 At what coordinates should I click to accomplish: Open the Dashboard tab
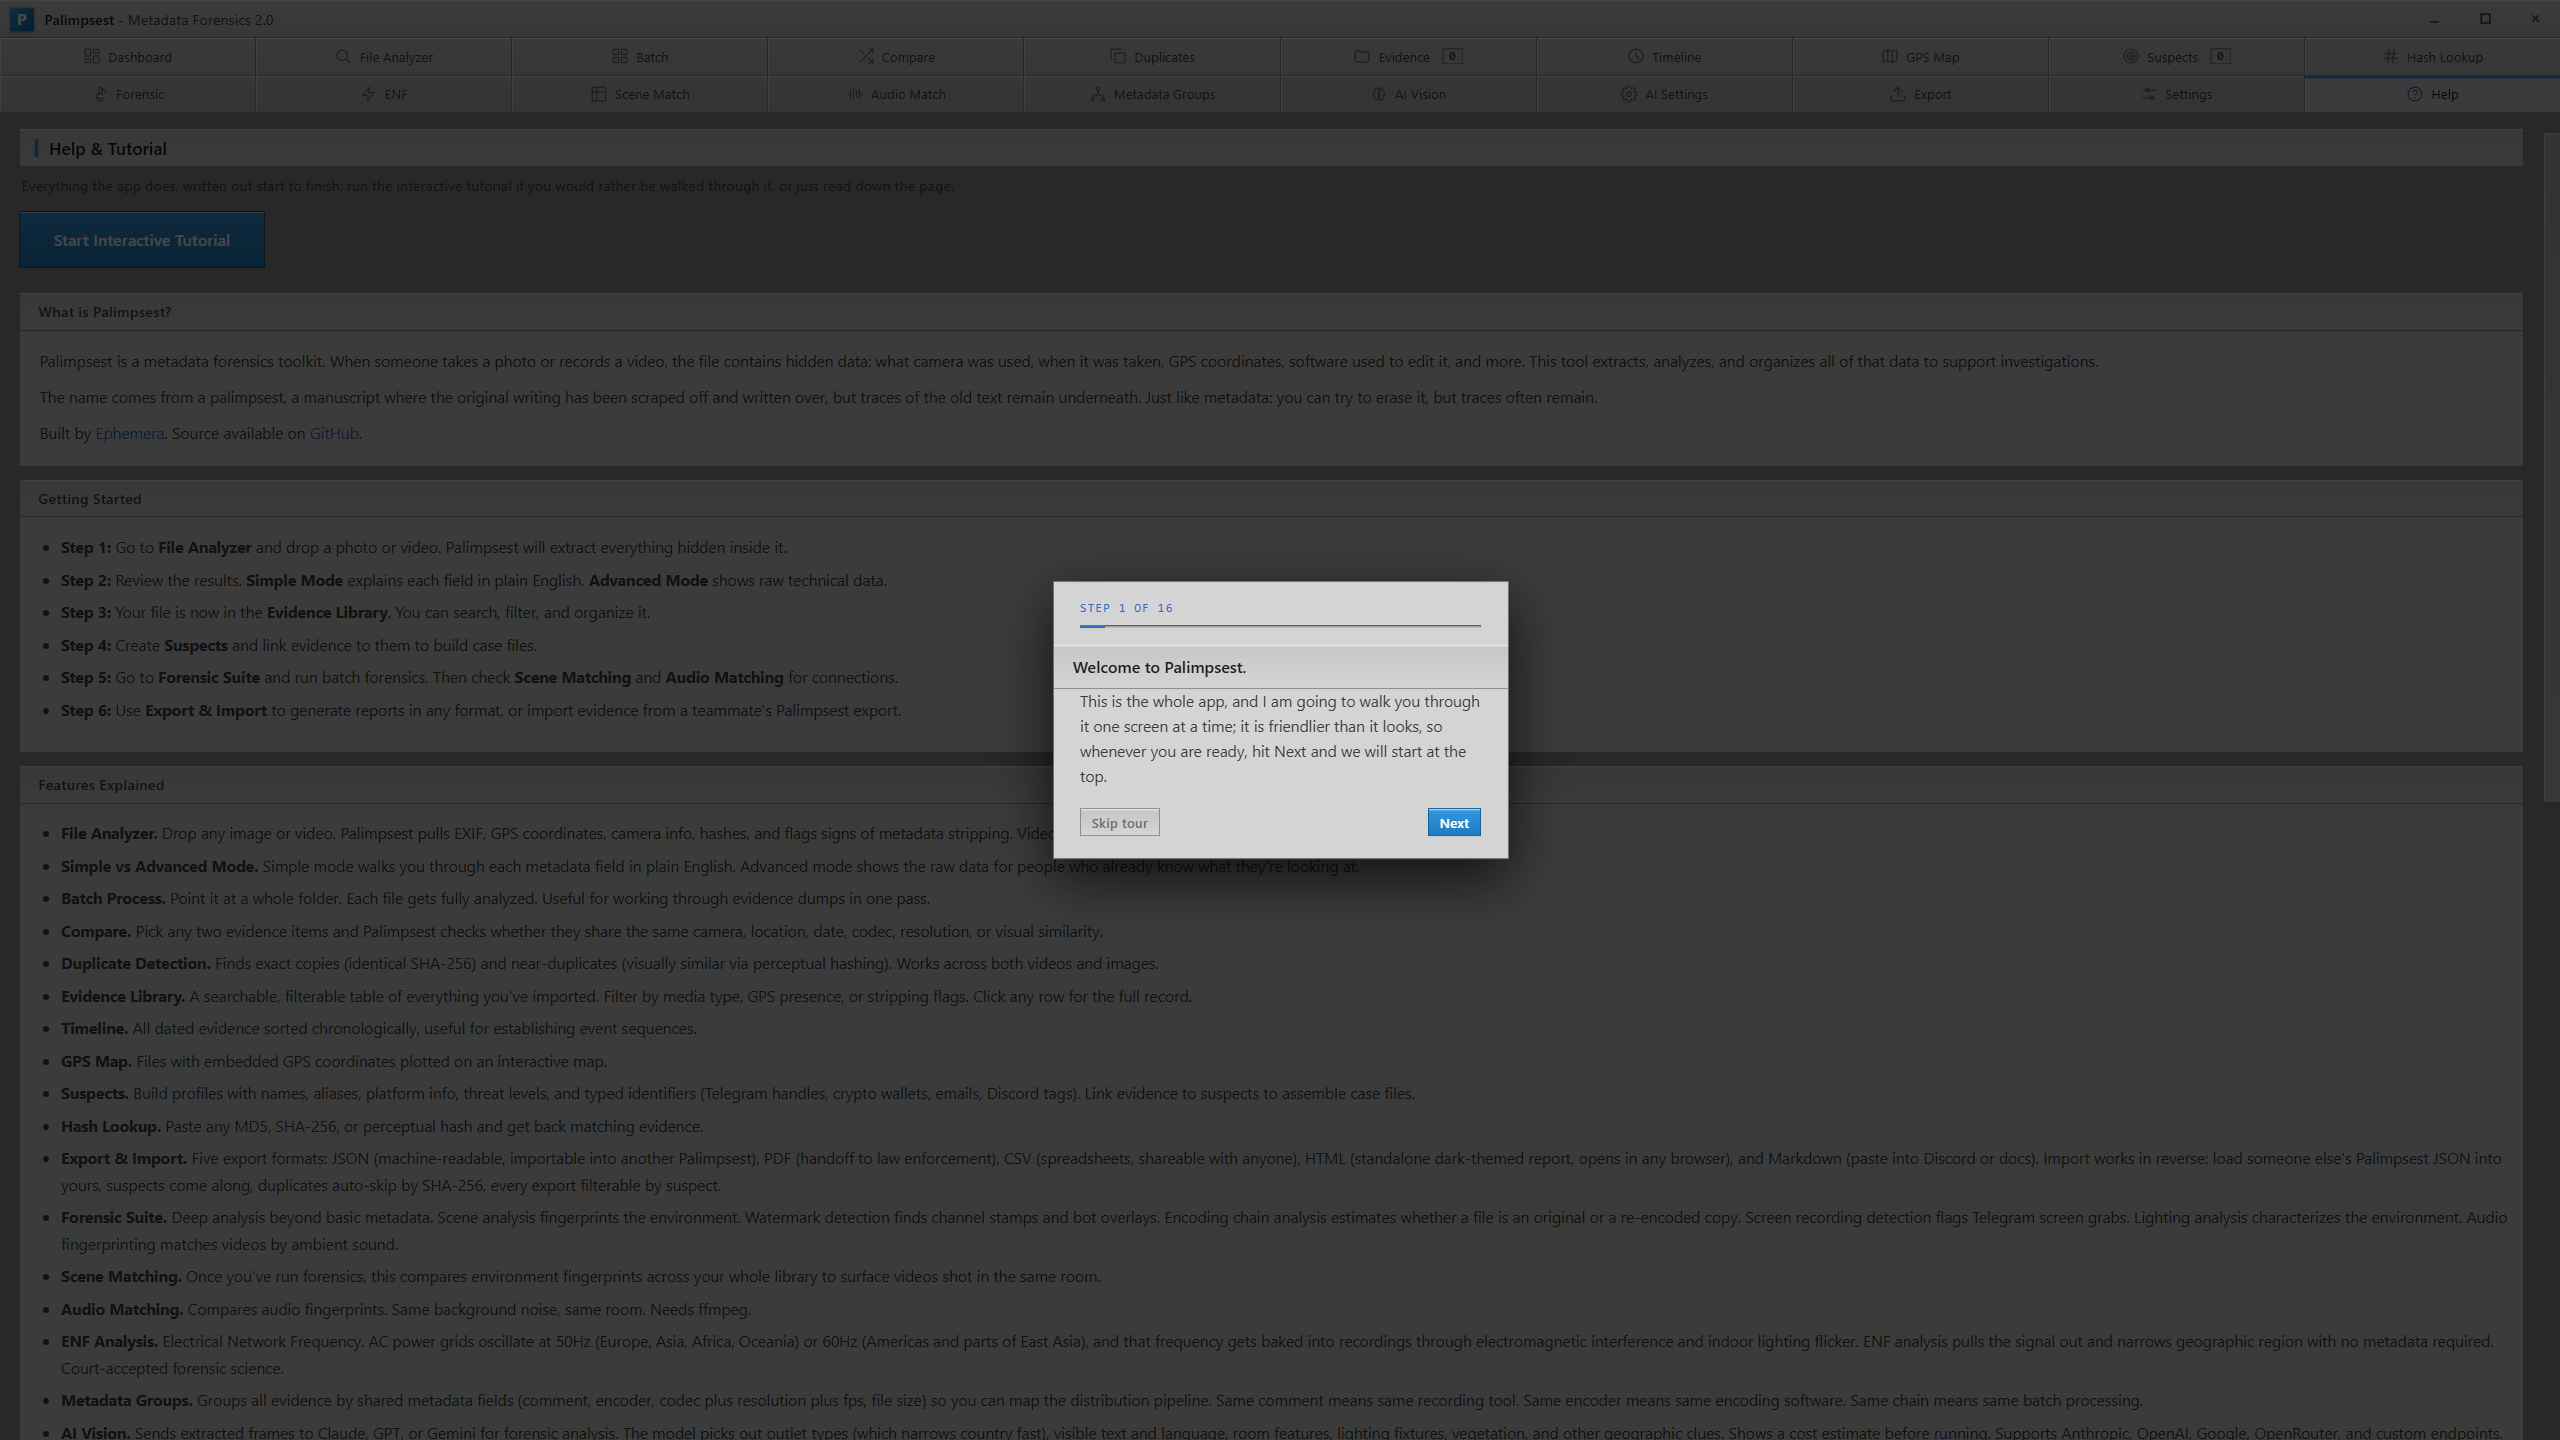128,57
